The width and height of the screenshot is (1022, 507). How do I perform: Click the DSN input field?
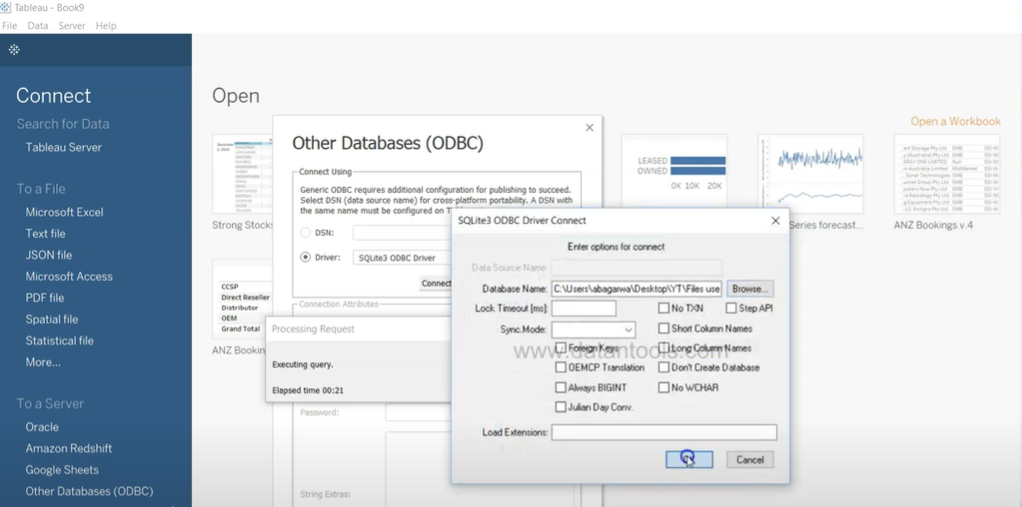point(402,233)
